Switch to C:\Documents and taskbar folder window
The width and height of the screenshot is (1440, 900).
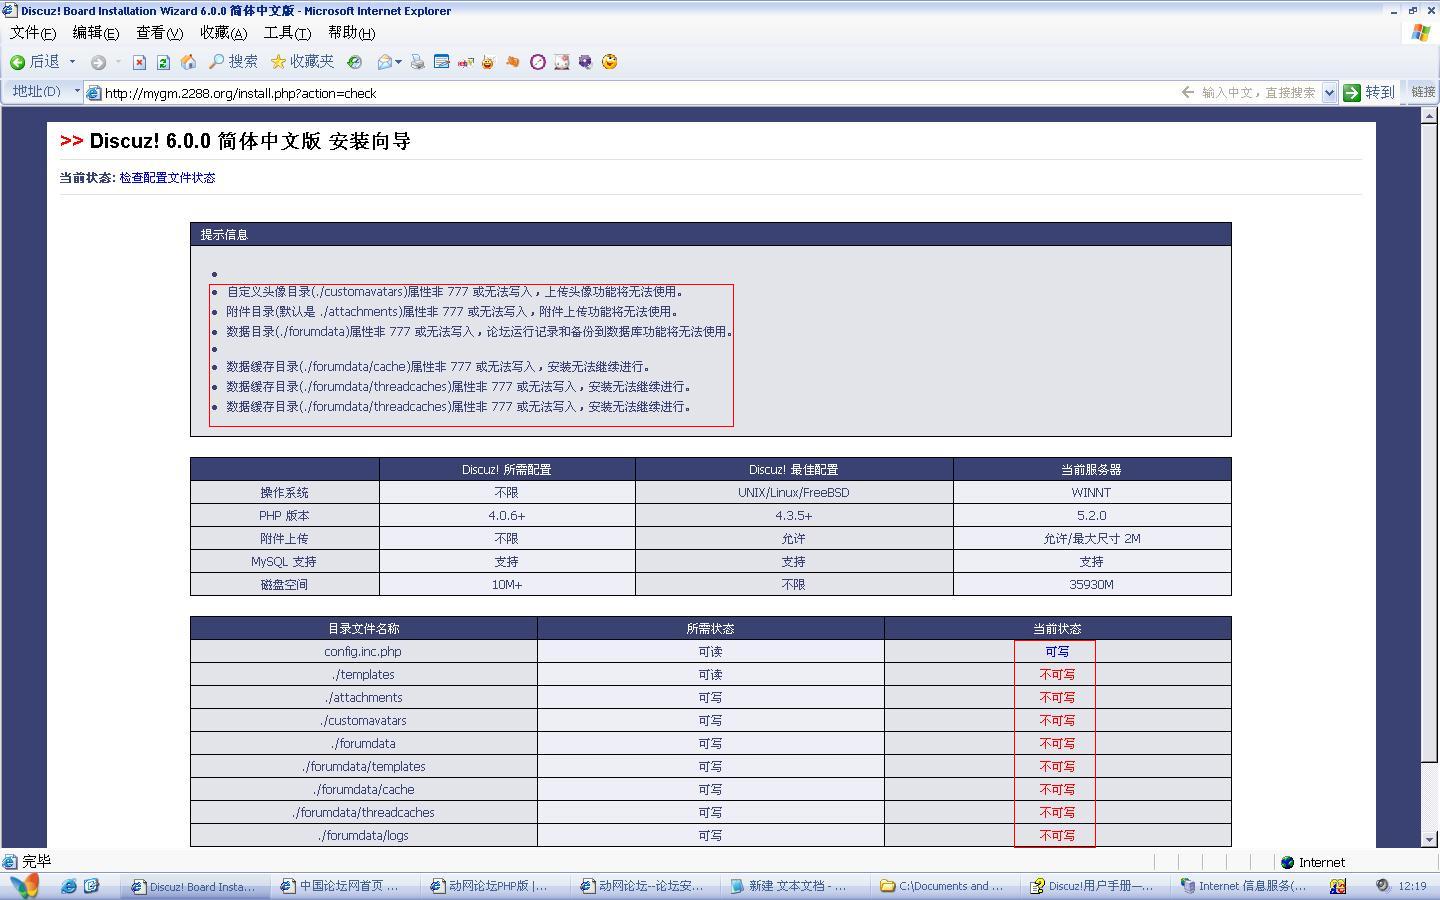pyautogui.click(x=946, y=886)
